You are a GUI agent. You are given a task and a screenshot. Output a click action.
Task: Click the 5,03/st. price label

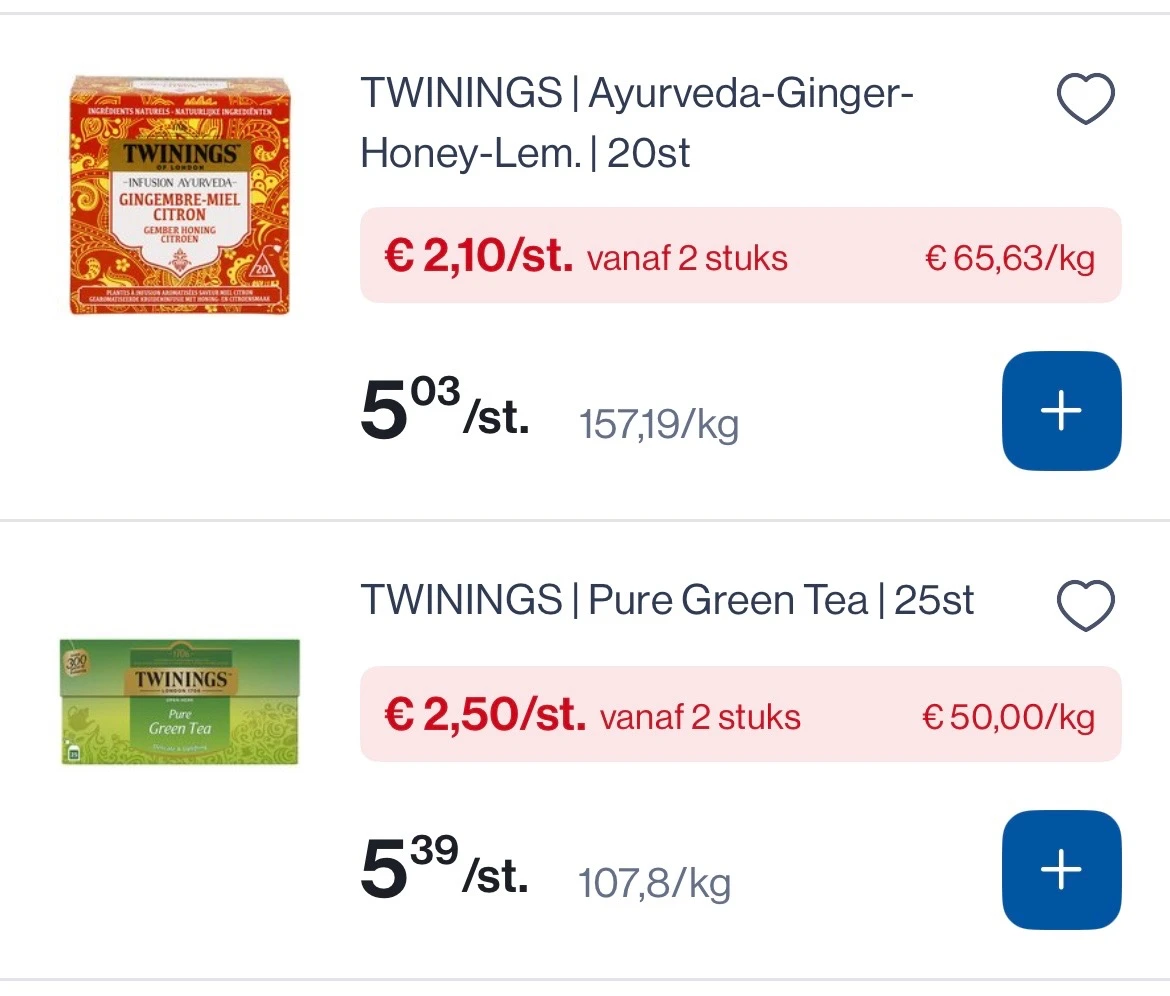(x=443, y=410)
